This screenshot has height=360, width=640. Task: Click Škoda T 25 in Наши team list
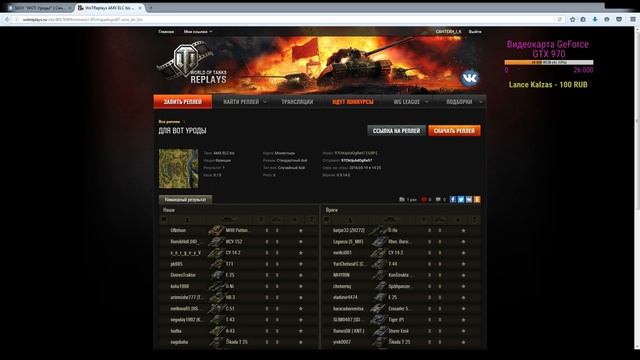237,342
